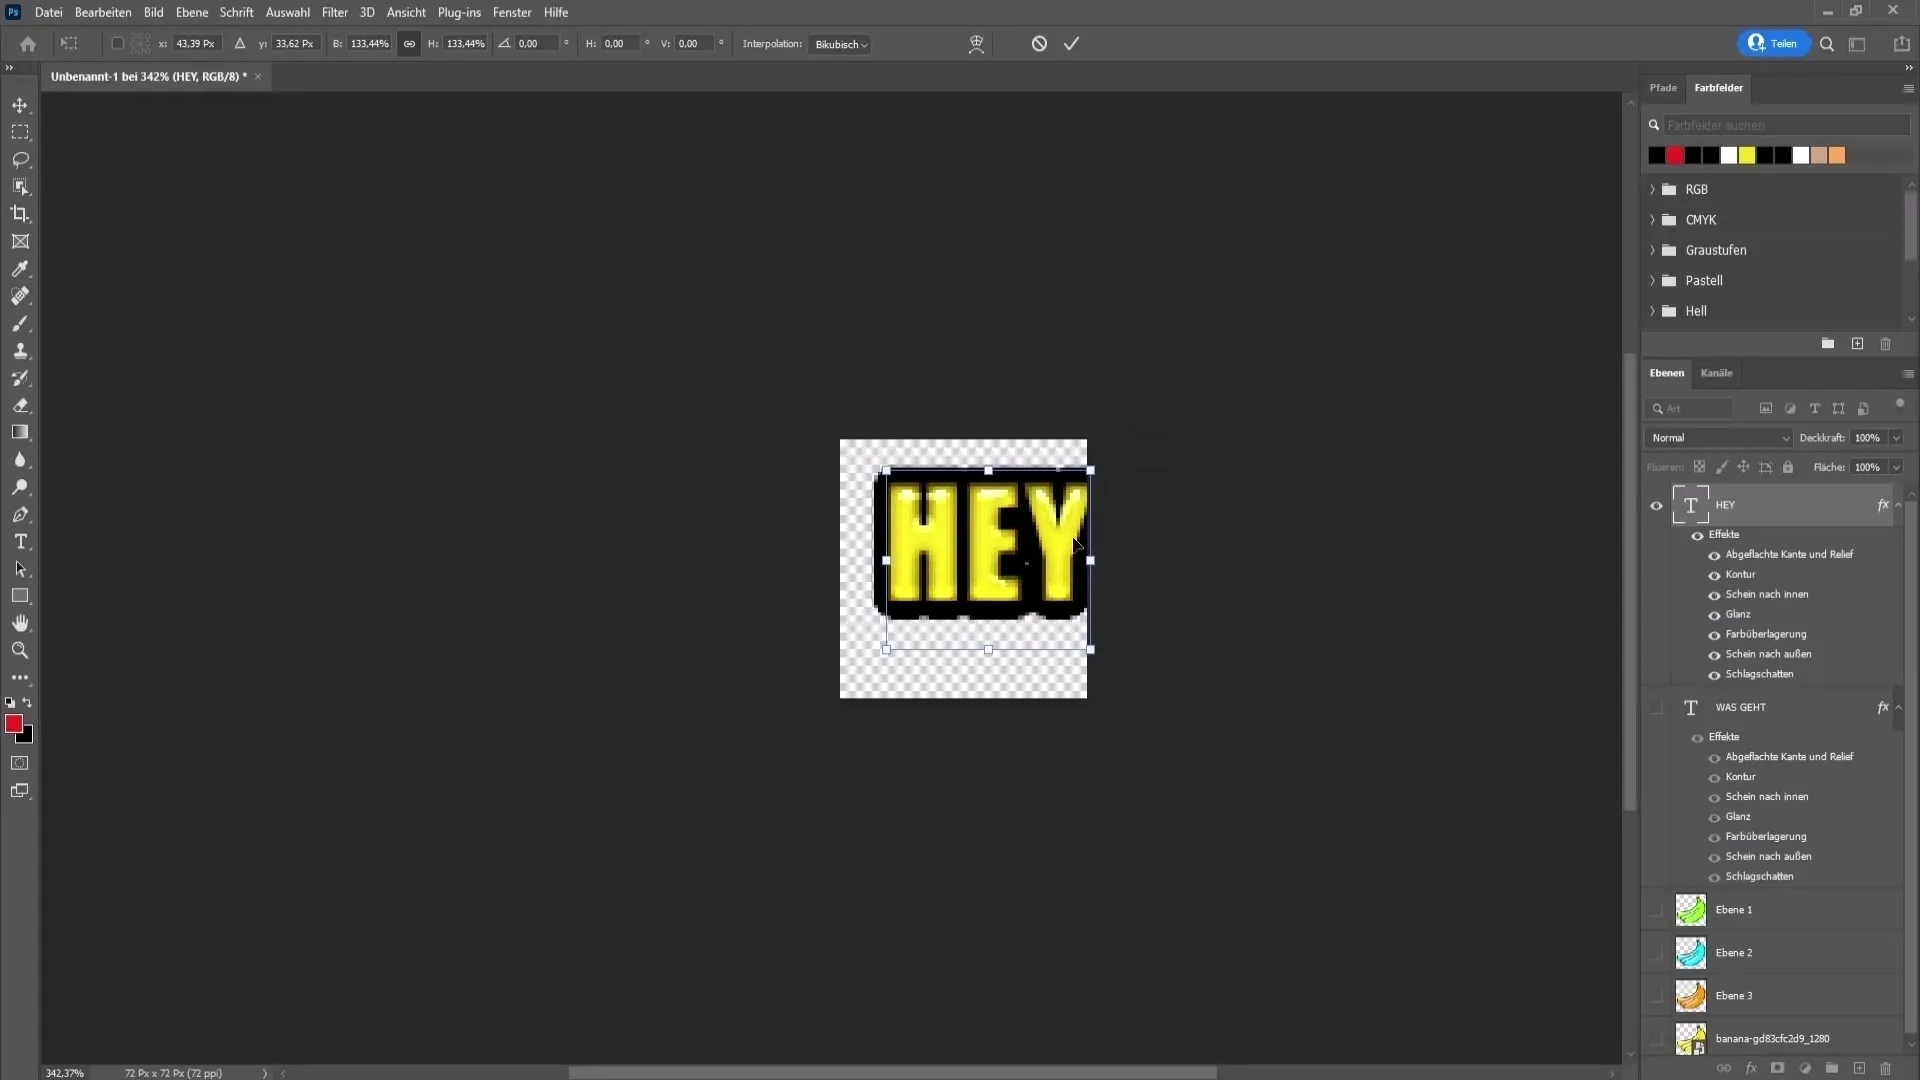
Task: Switch to the Kanäle tab
Action: [1718, 372]
